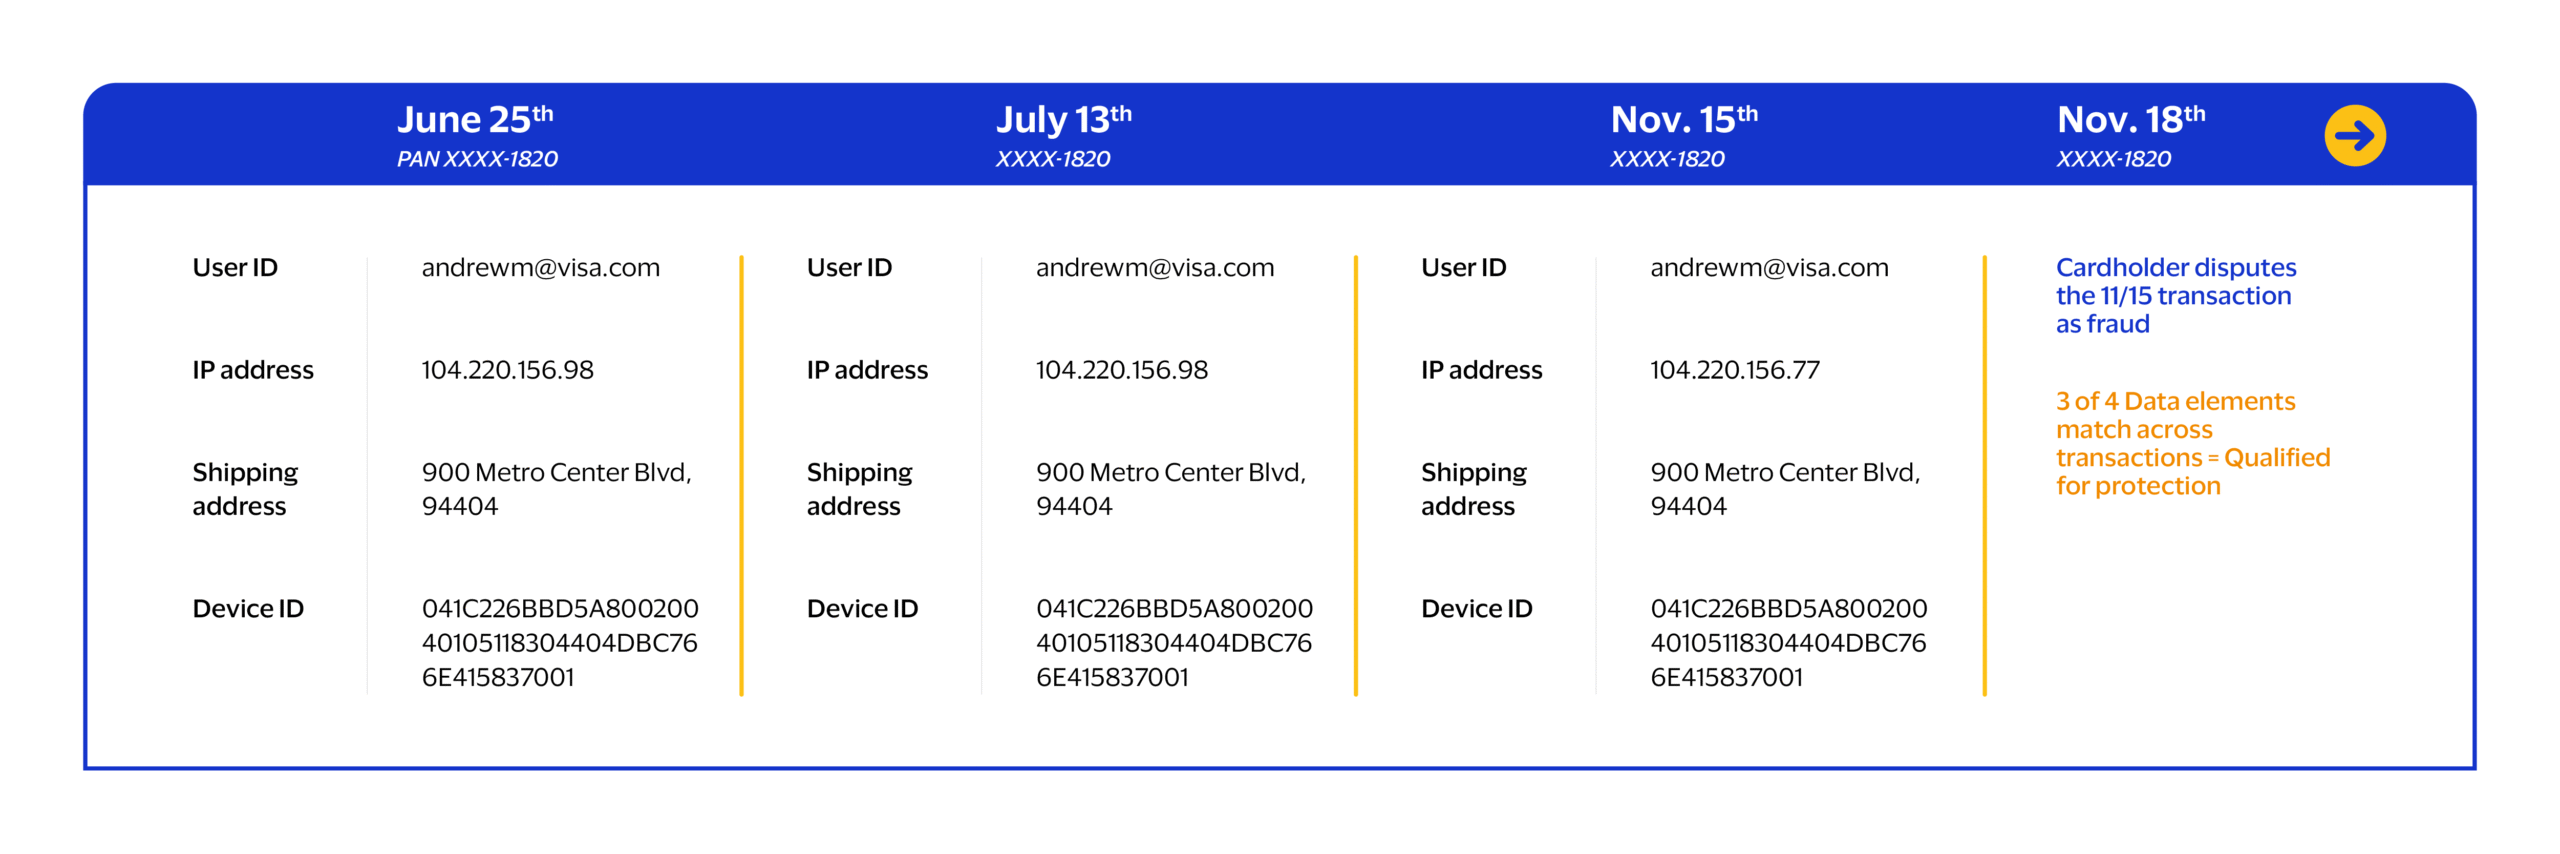2560x854 pixels.
Task: Click the Nov. 15th Shipping address label
Action: [1473, 488]
